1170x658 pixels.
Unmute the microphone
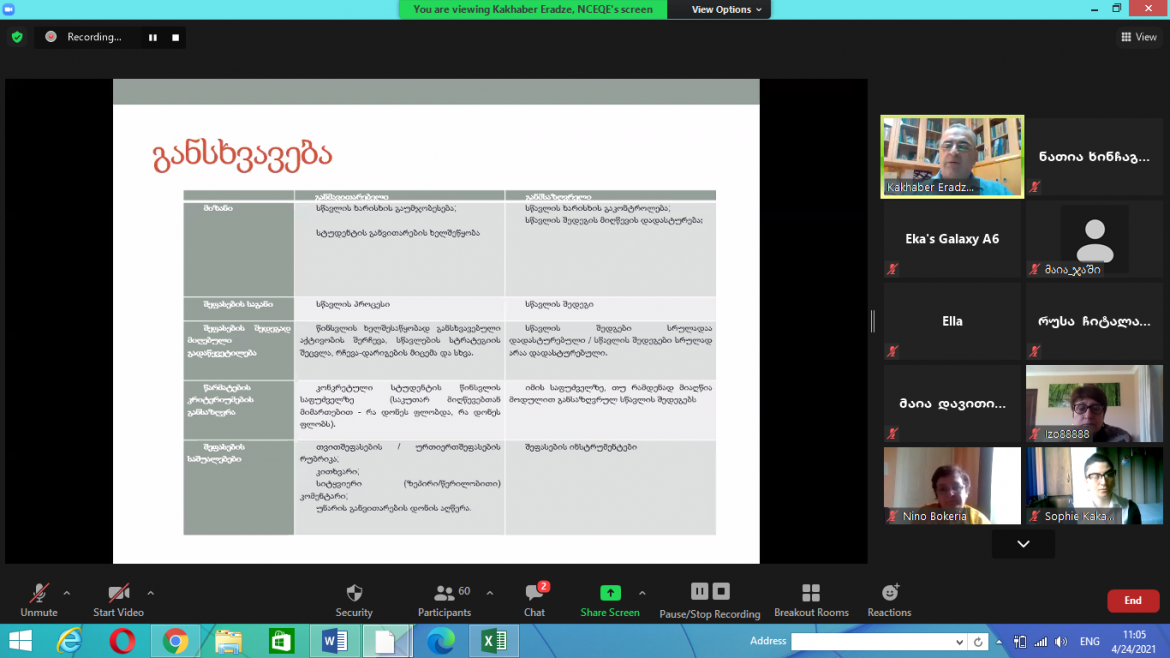pos(39,593)
